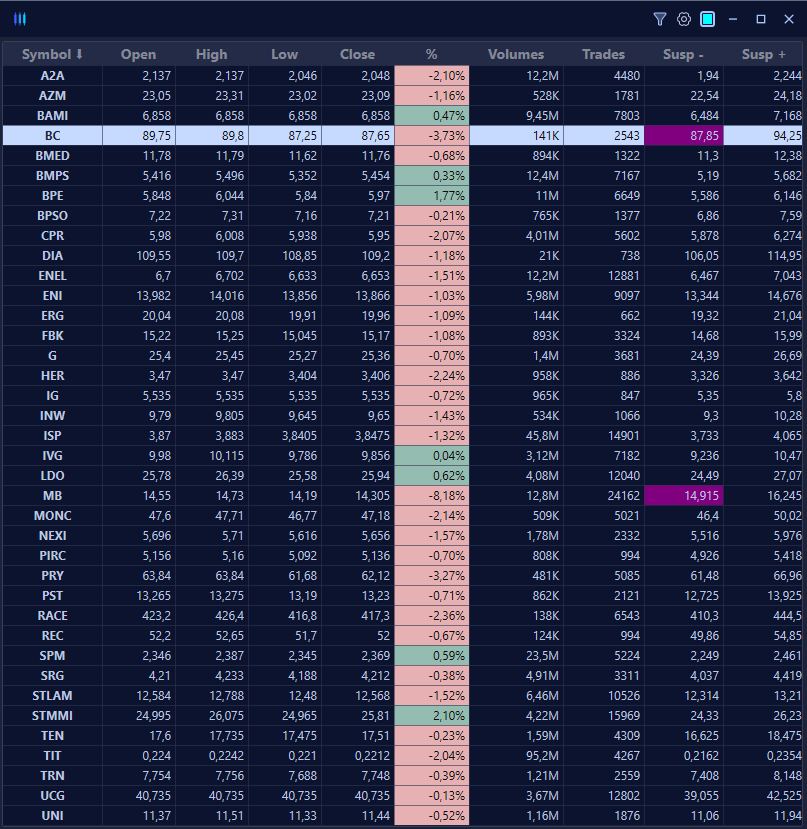Select the FBK symbol cell
This screenshot has width=807, height=829.
tap(52, 336)
